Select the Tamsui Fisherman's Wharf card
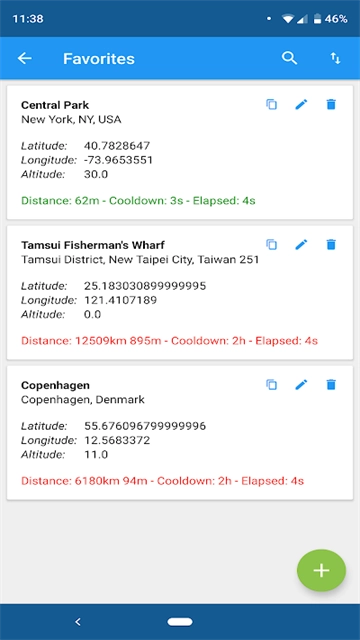This screenshot has width=360, height=640. pos(180,293)
